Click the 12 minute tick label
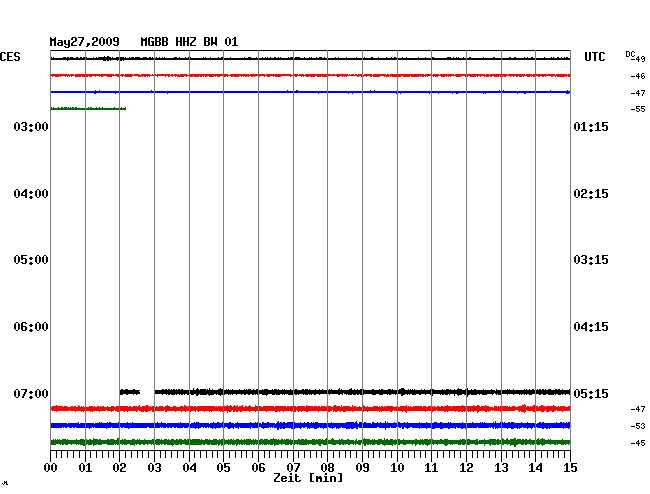 466,468
